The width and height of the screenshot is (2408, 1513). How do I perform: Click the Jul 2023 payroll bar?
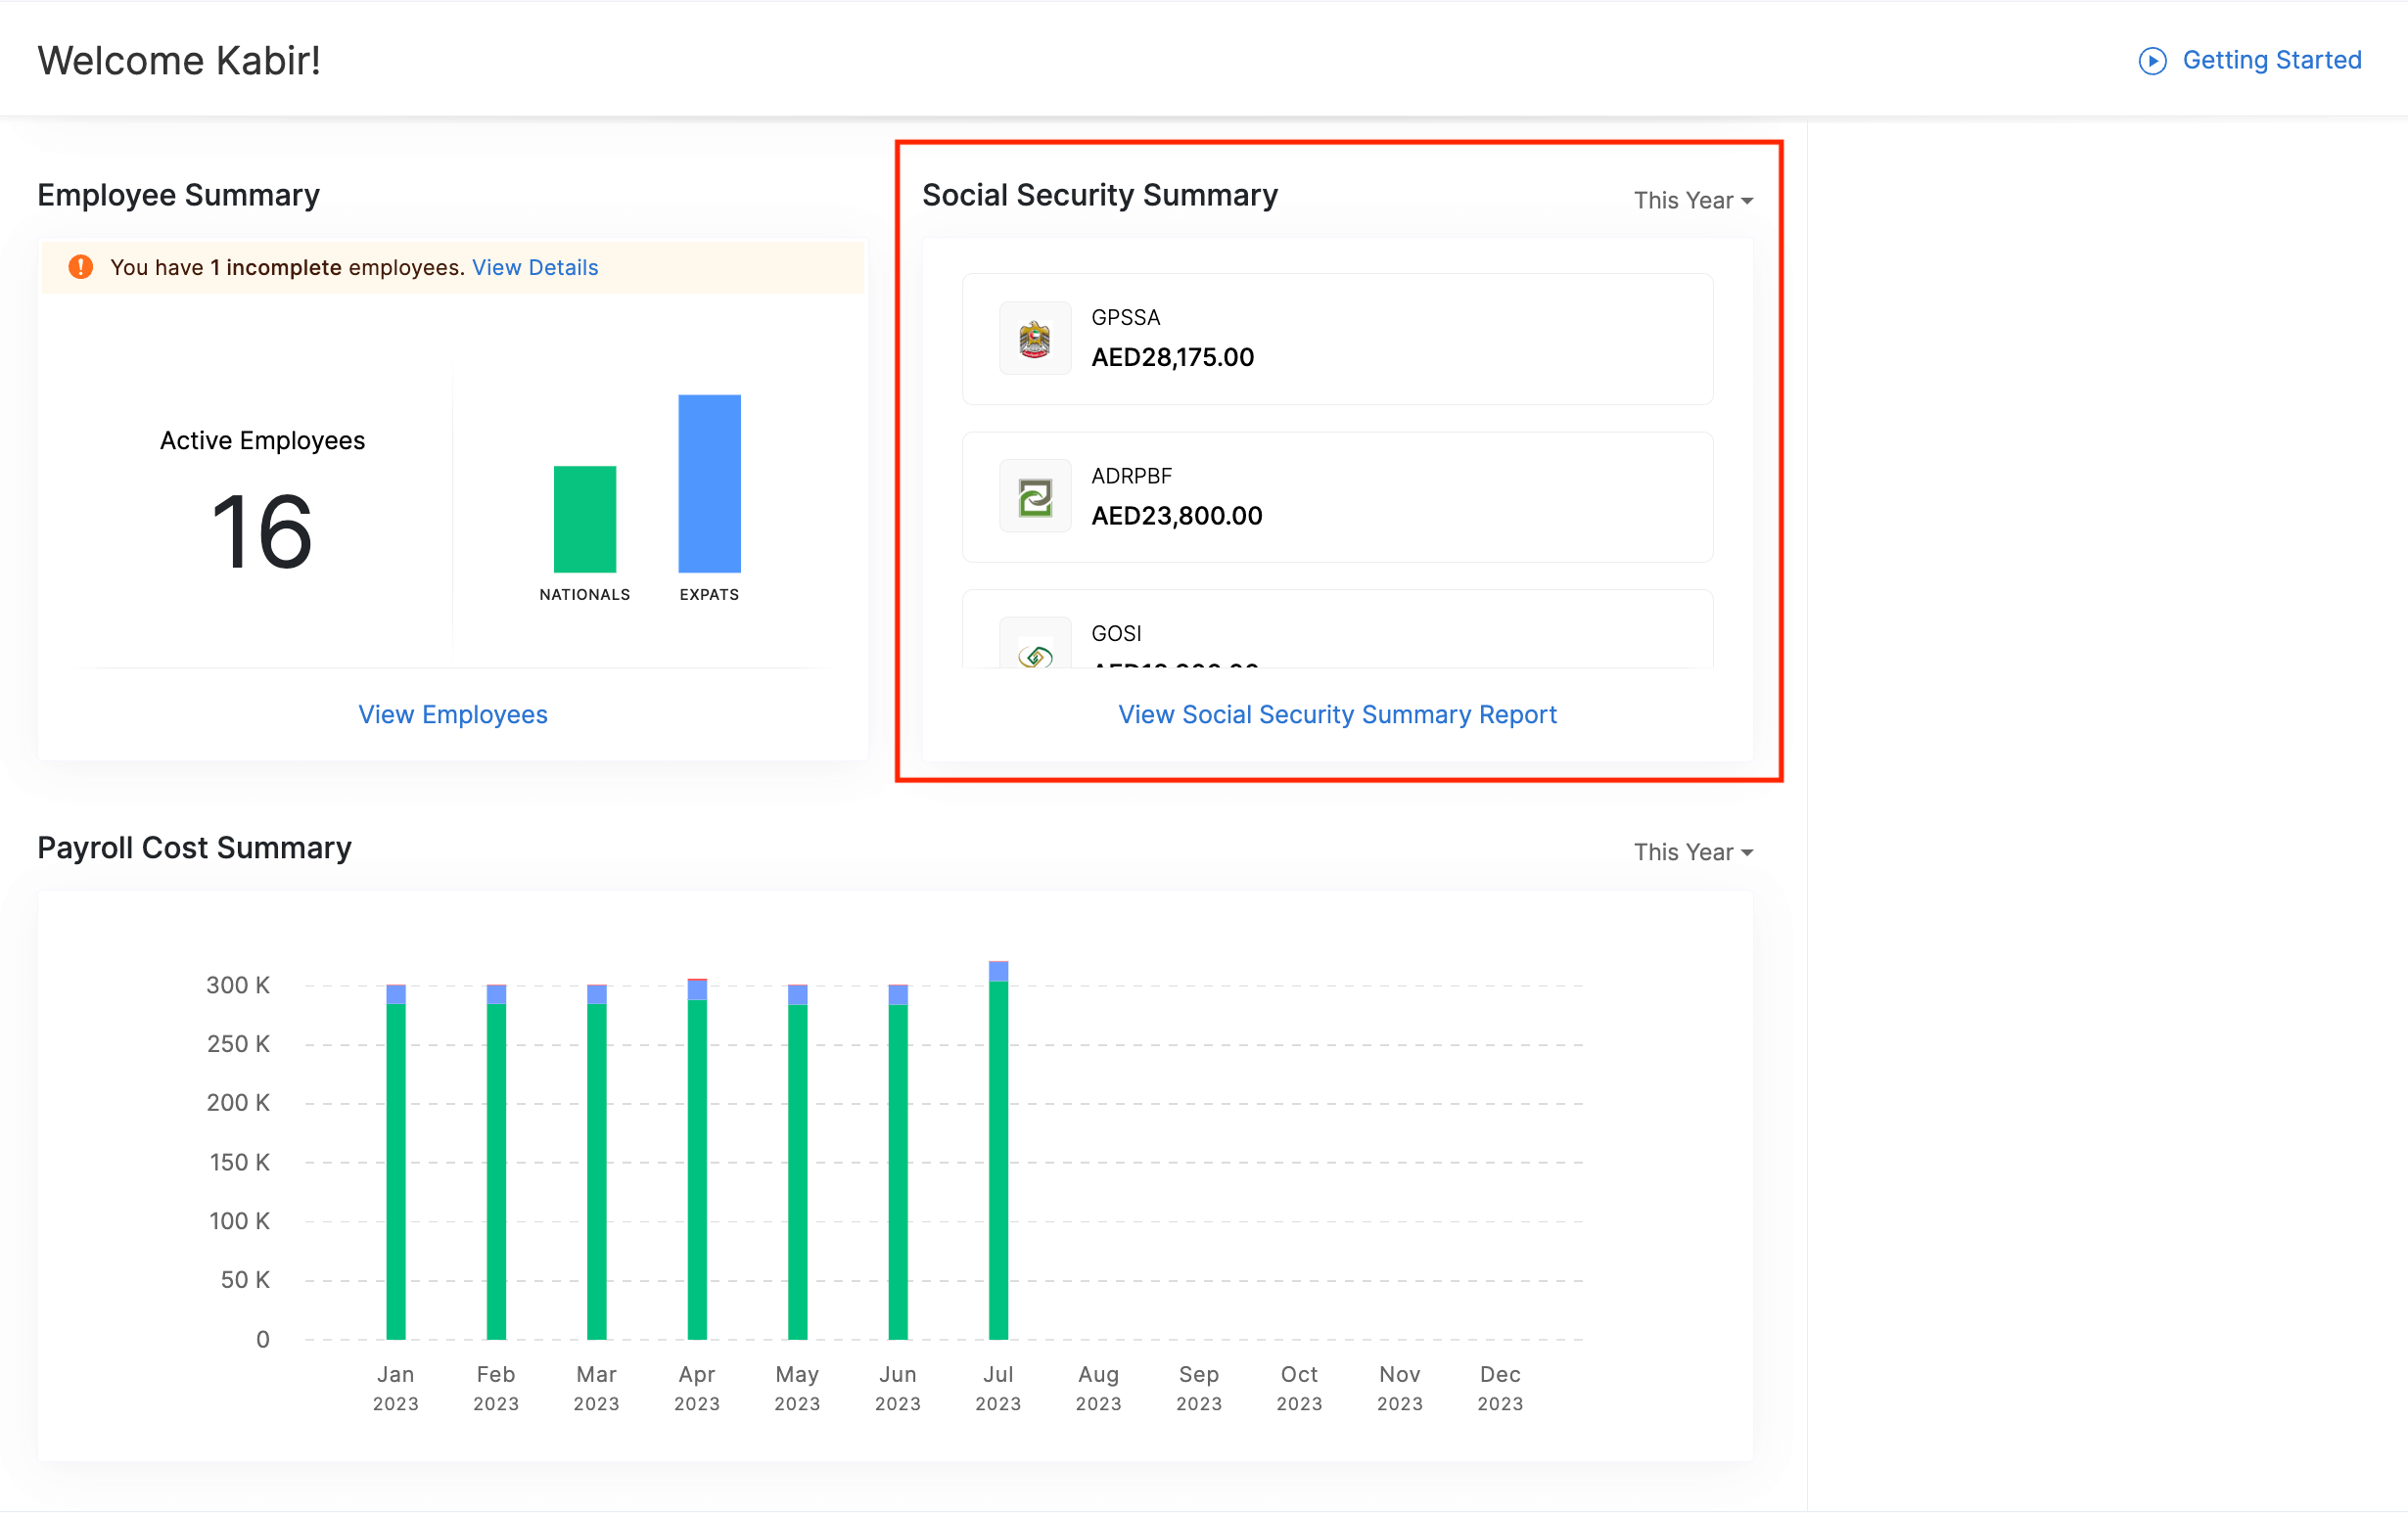click(998, 1160)
